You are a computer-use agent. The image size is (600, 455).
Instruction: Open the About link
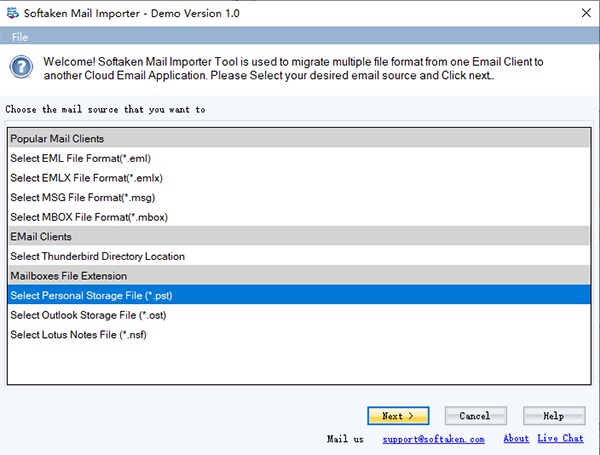516,439
